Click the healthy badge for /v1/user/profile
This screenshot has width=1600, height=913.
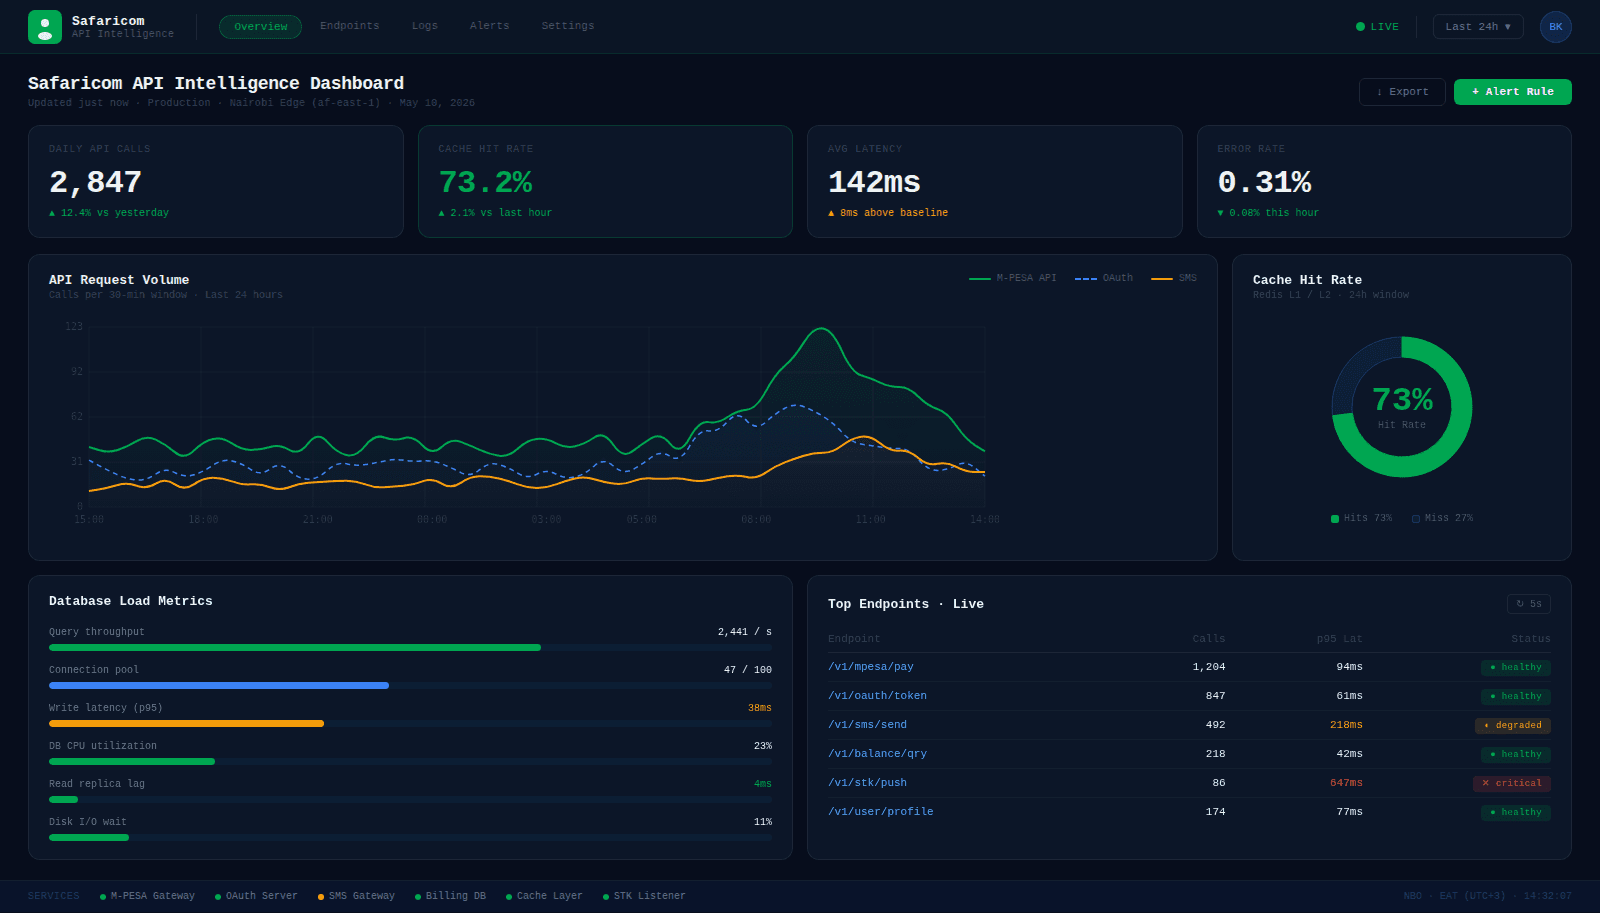click(x=1516, y=812)
